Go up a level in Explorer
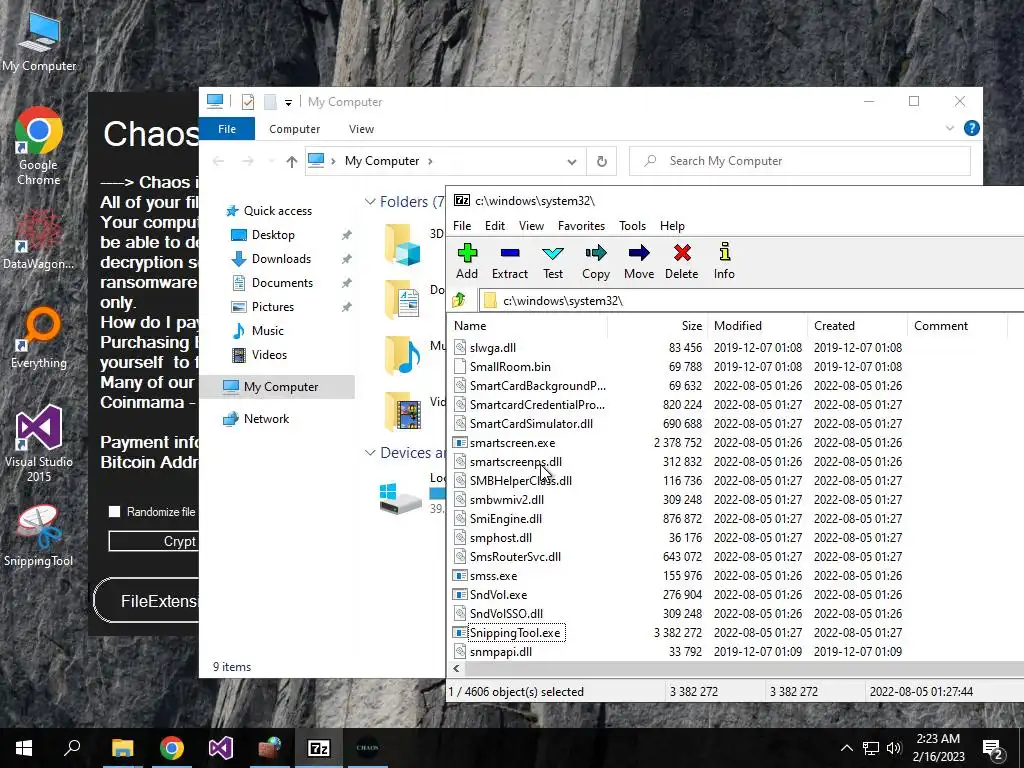The image size is (1024, 768). [291, 161]
